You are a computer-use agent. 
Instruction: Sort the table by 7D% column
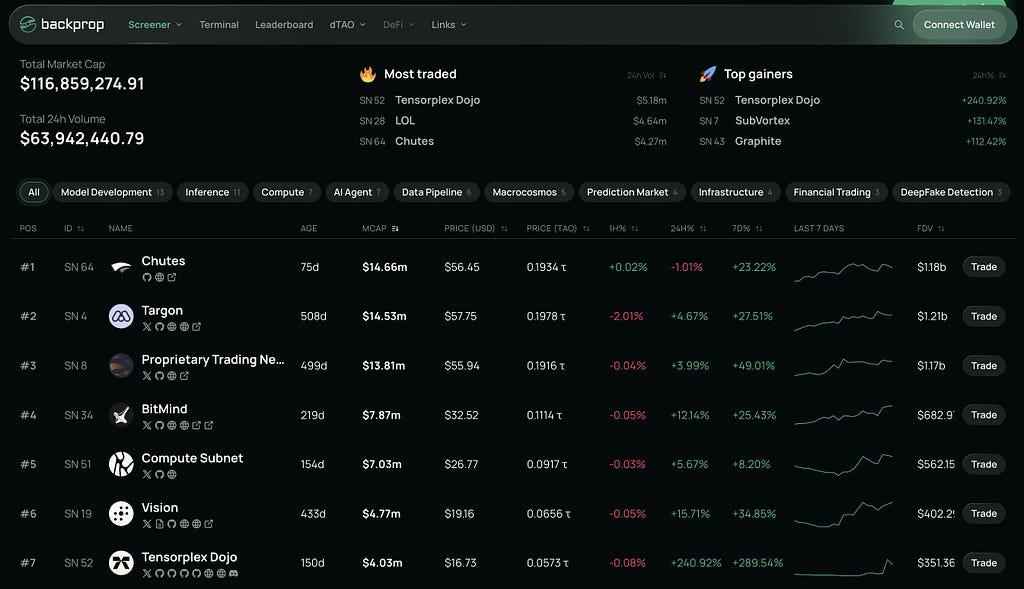click(x=747, y=229)
